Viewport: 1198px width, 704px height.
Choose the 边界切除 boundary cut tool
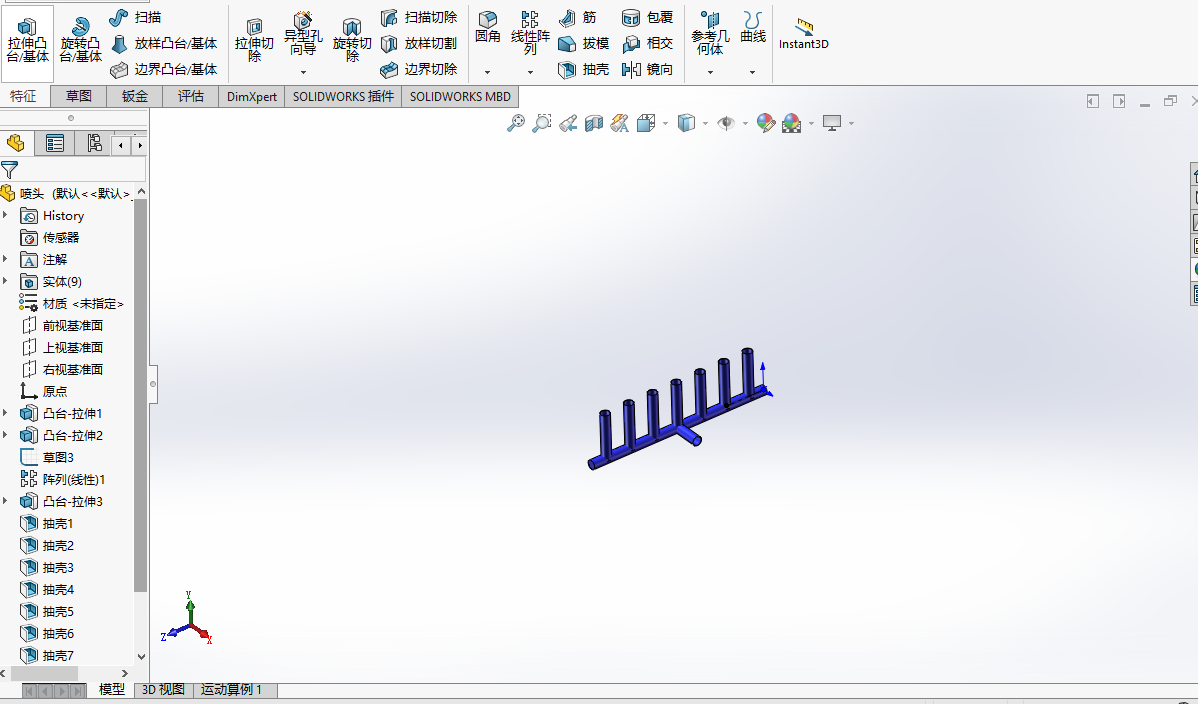tap(419, 70)
